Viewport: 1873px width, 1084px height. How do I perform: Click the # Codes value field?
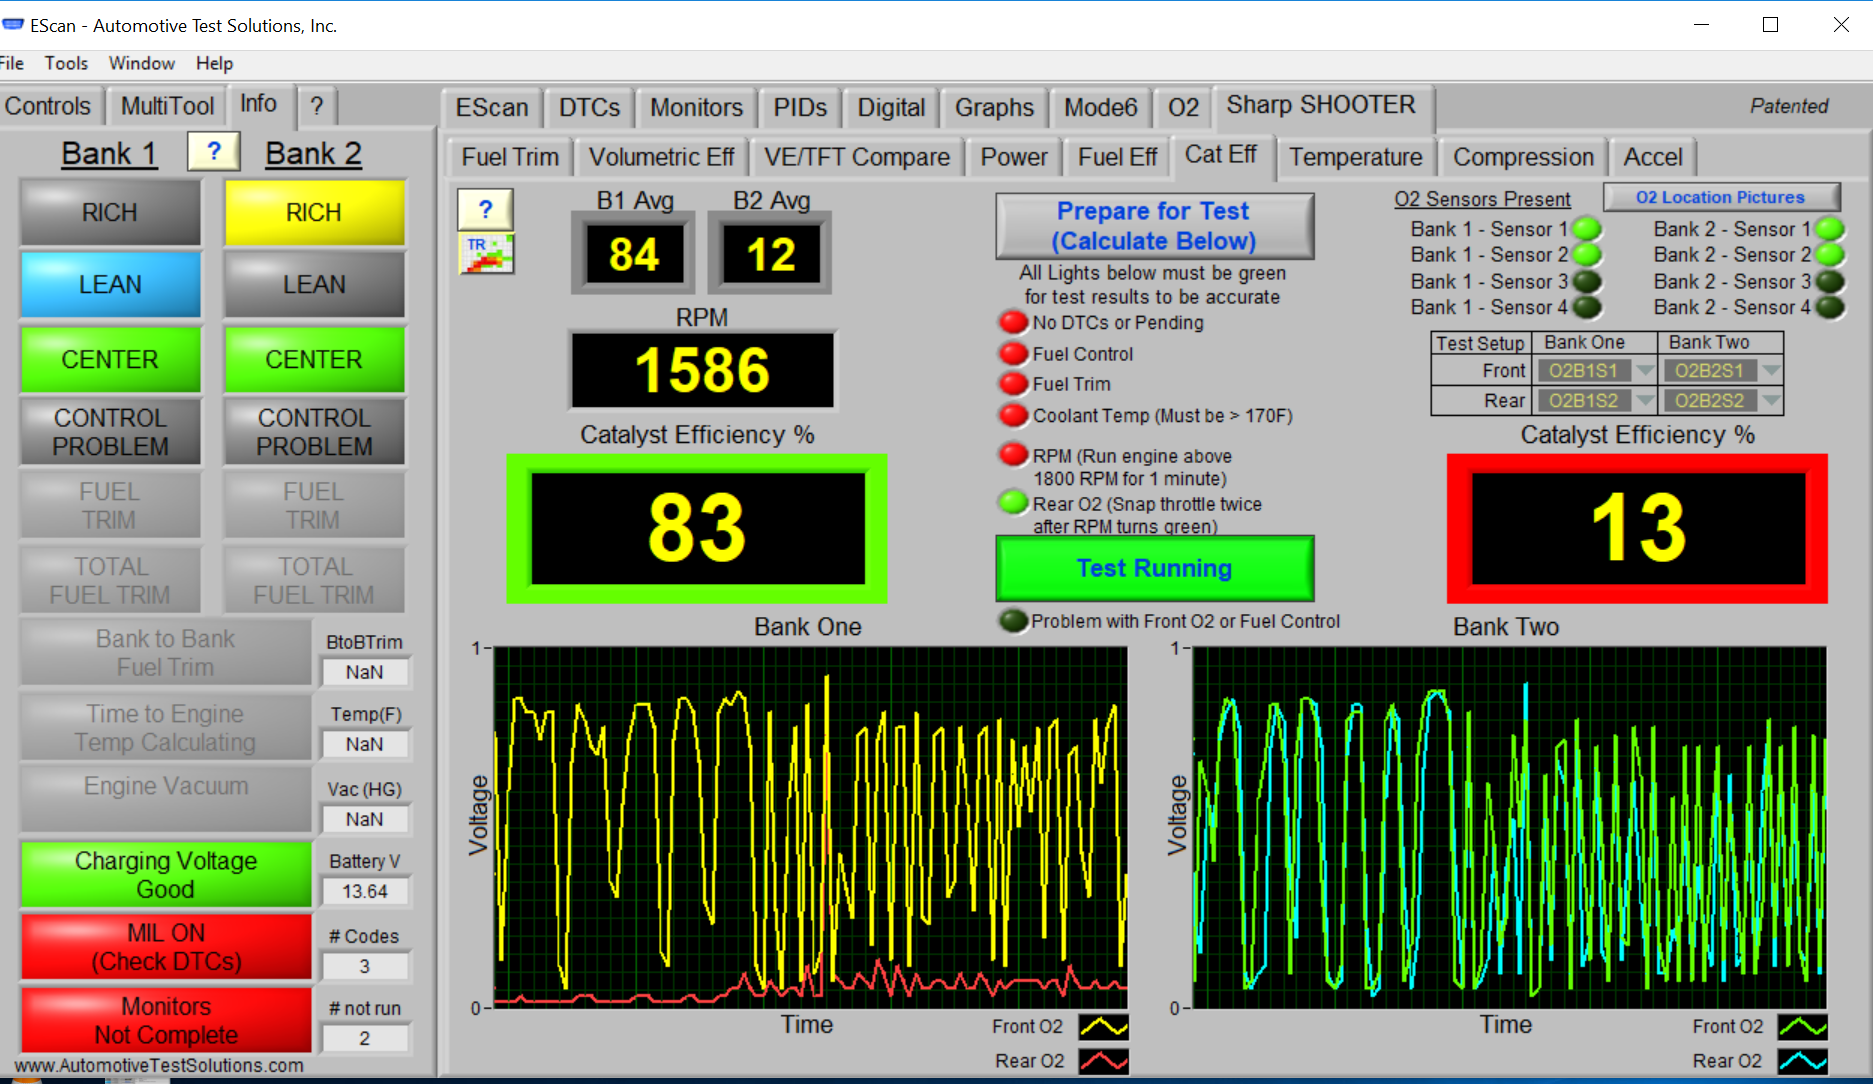point(364,966)
